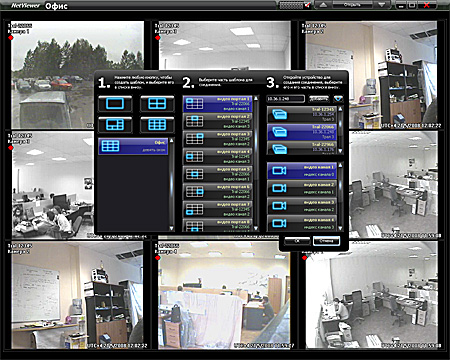Viewport: 450px width, 360px height.
Task: Click the IP address field 10.36.1.248
Action: [x=286, y=99]
